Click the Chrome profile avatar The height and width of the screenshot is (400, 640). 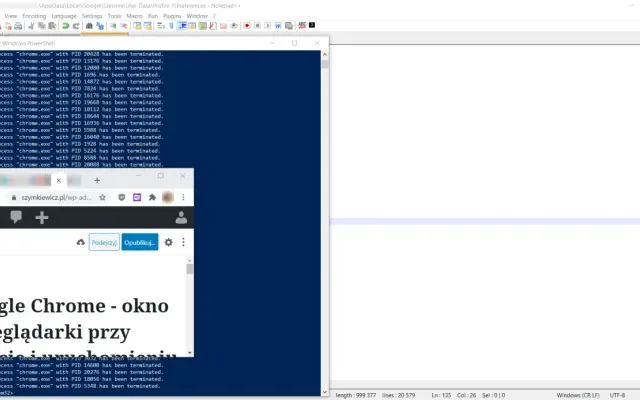pyautogui.click(x=168, y=198)
